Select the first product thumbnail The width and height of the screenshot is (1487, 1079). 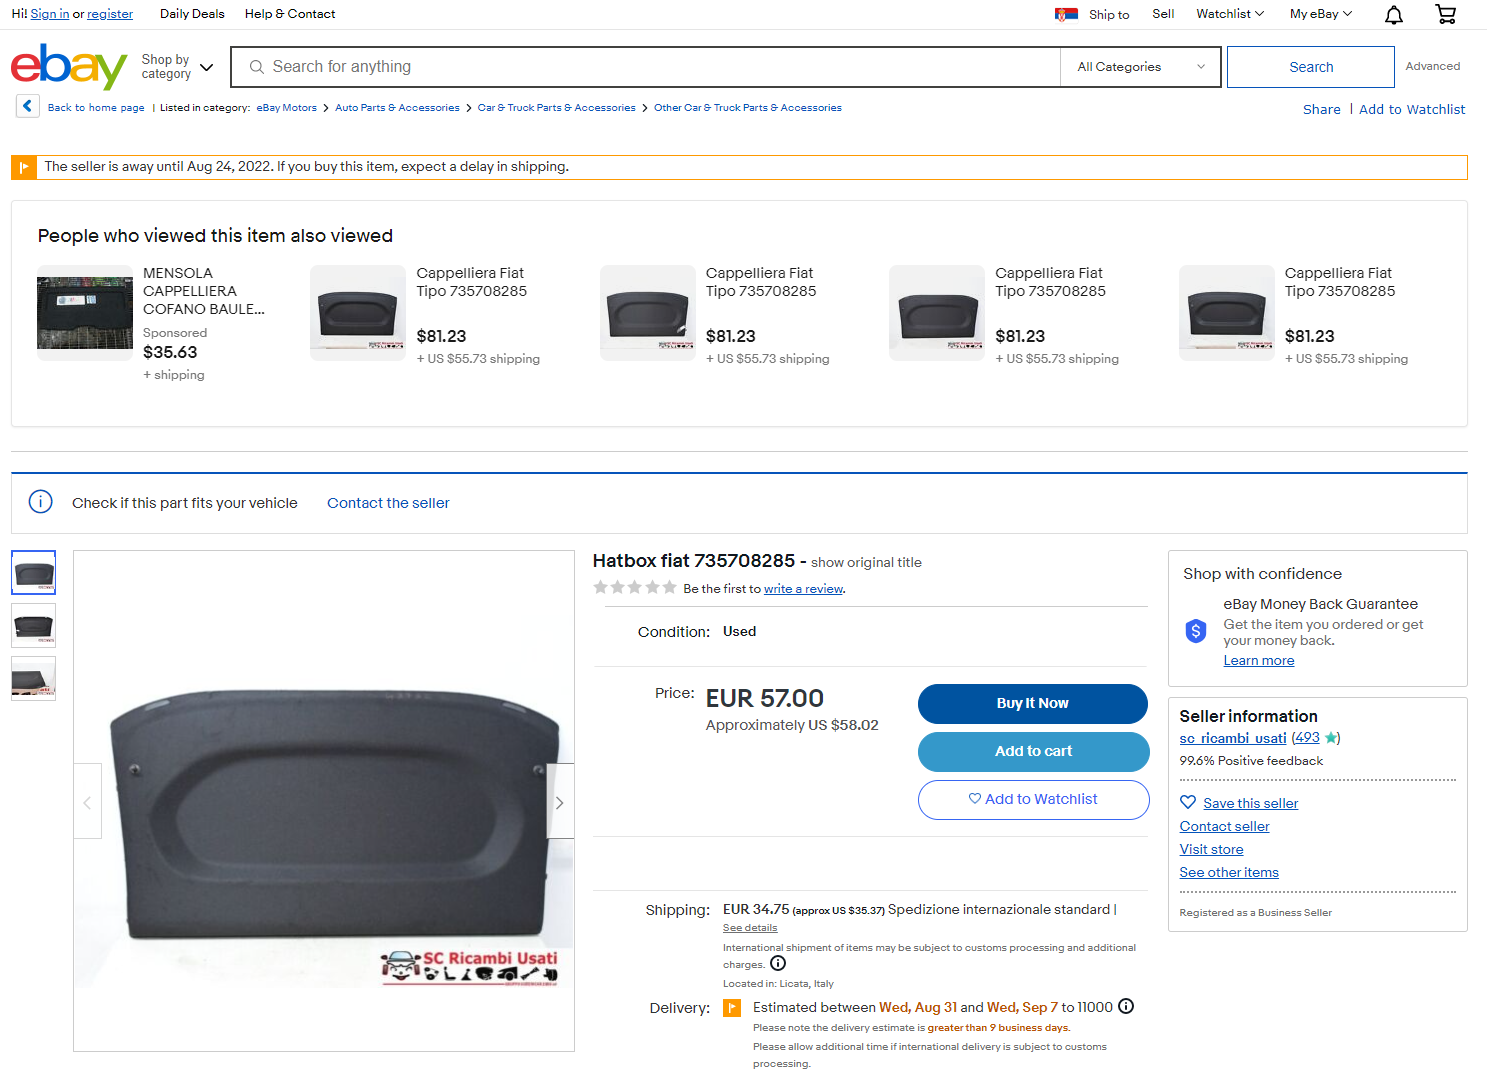coord(33,572)
